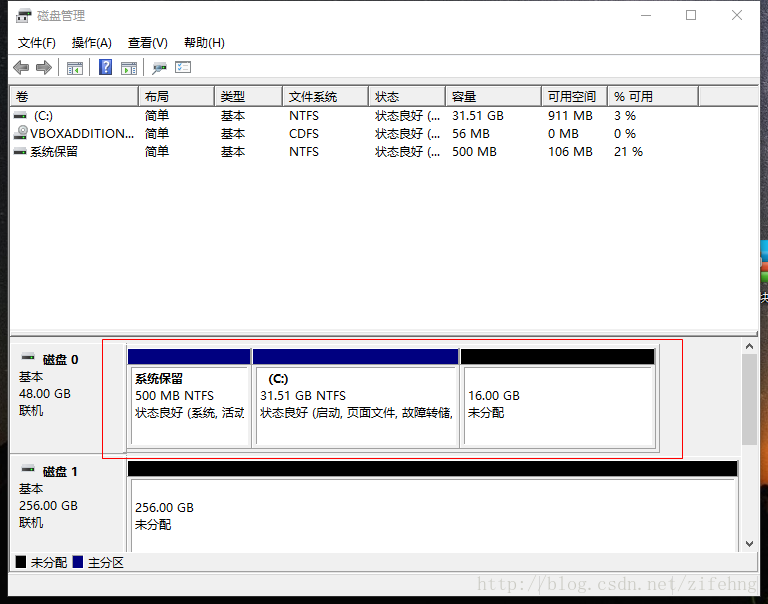The width and height of the screenshot is (768, 604).
Task: Maximize the Disk Management window
Action: [x=691, y=16]
